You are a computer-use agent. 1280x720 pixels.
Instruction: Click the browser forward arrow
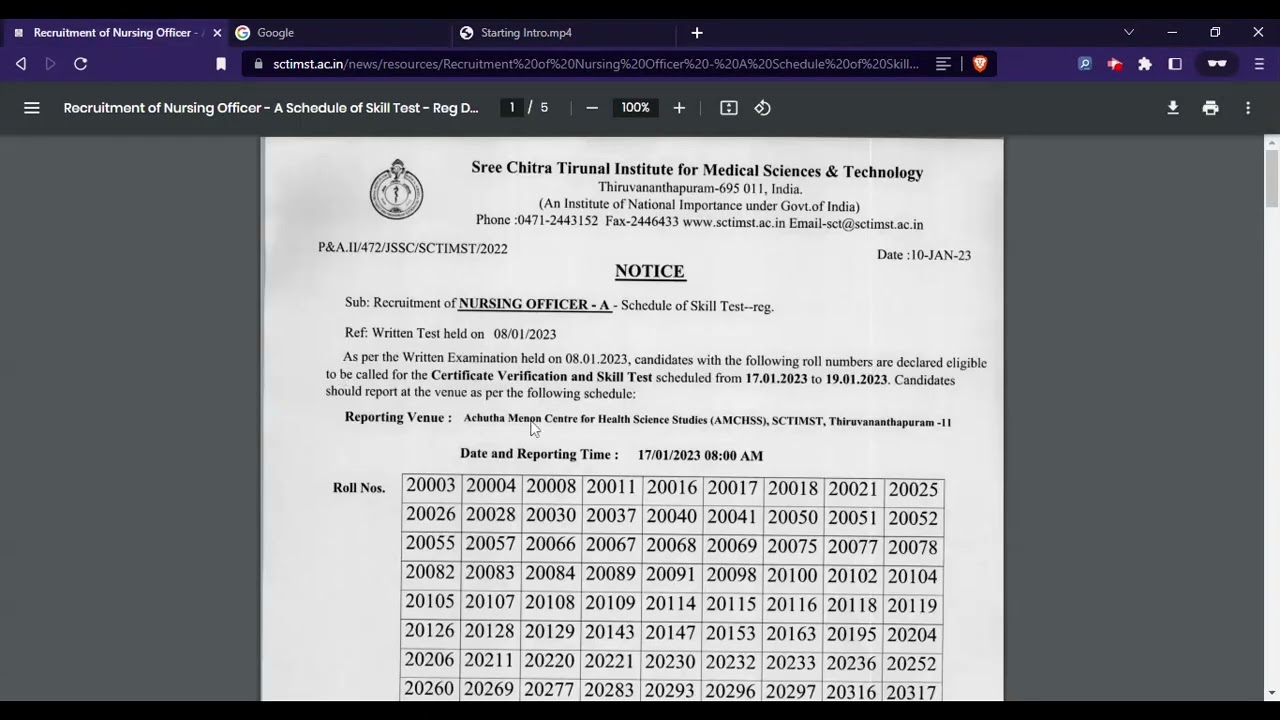point(50,64)
